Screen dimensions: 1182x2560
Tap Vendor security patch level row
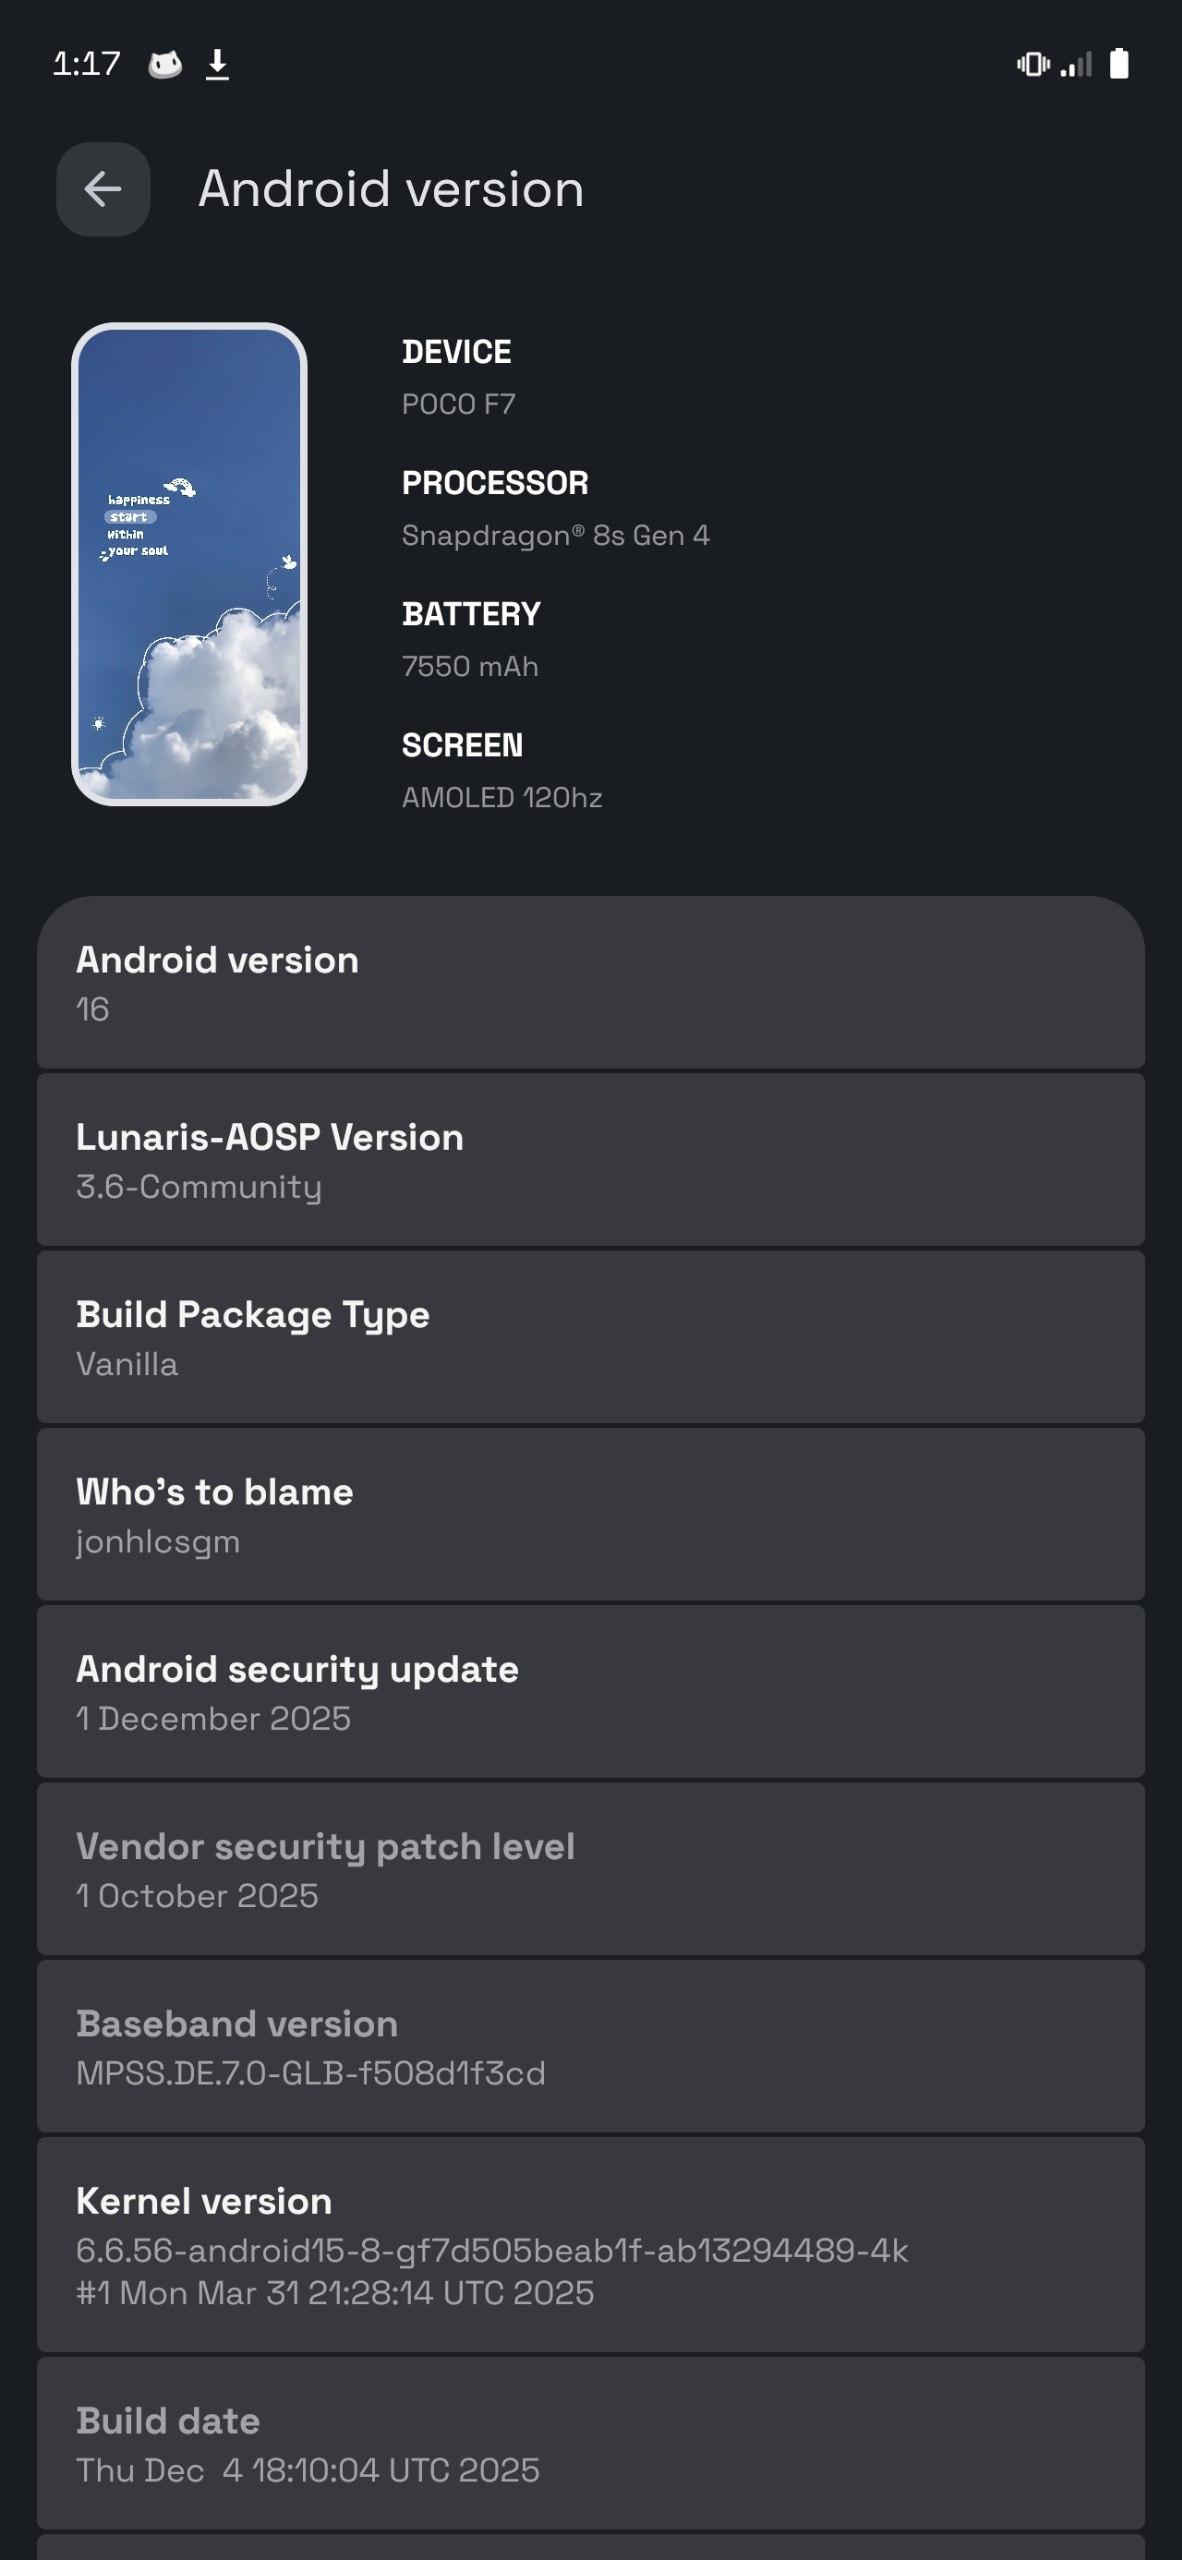pos(590,1869)
